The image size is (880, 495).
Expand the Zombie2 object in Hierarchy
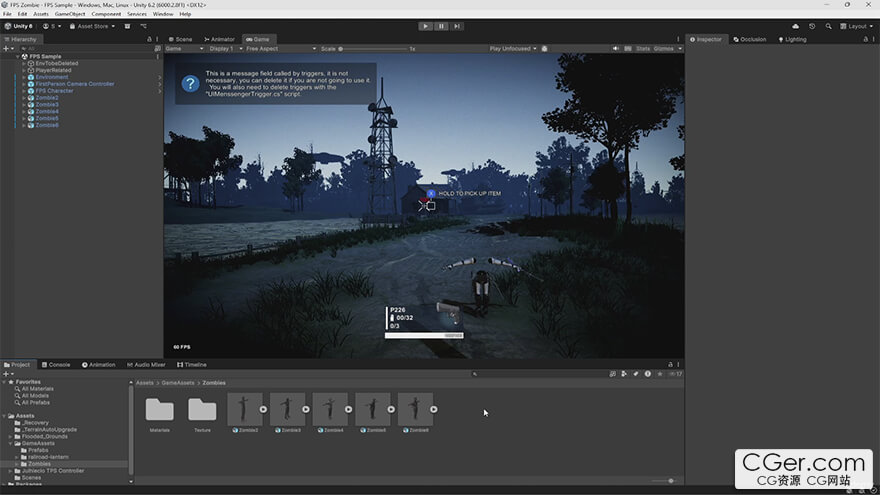coord(24,98)
